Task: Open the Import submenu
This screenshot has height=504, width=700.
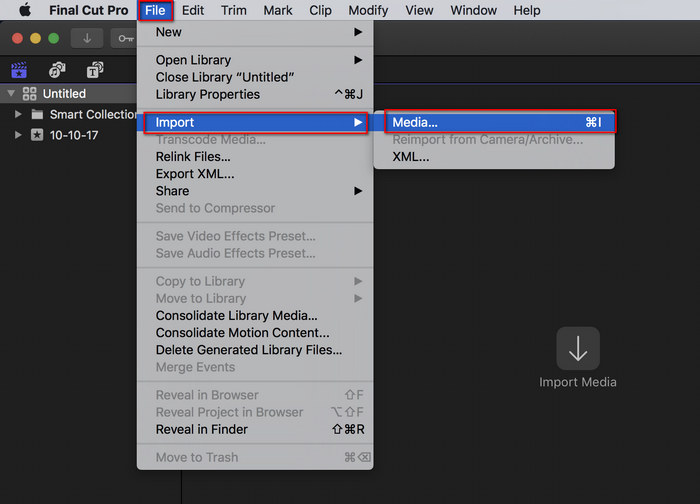Action: click(255, 122)
